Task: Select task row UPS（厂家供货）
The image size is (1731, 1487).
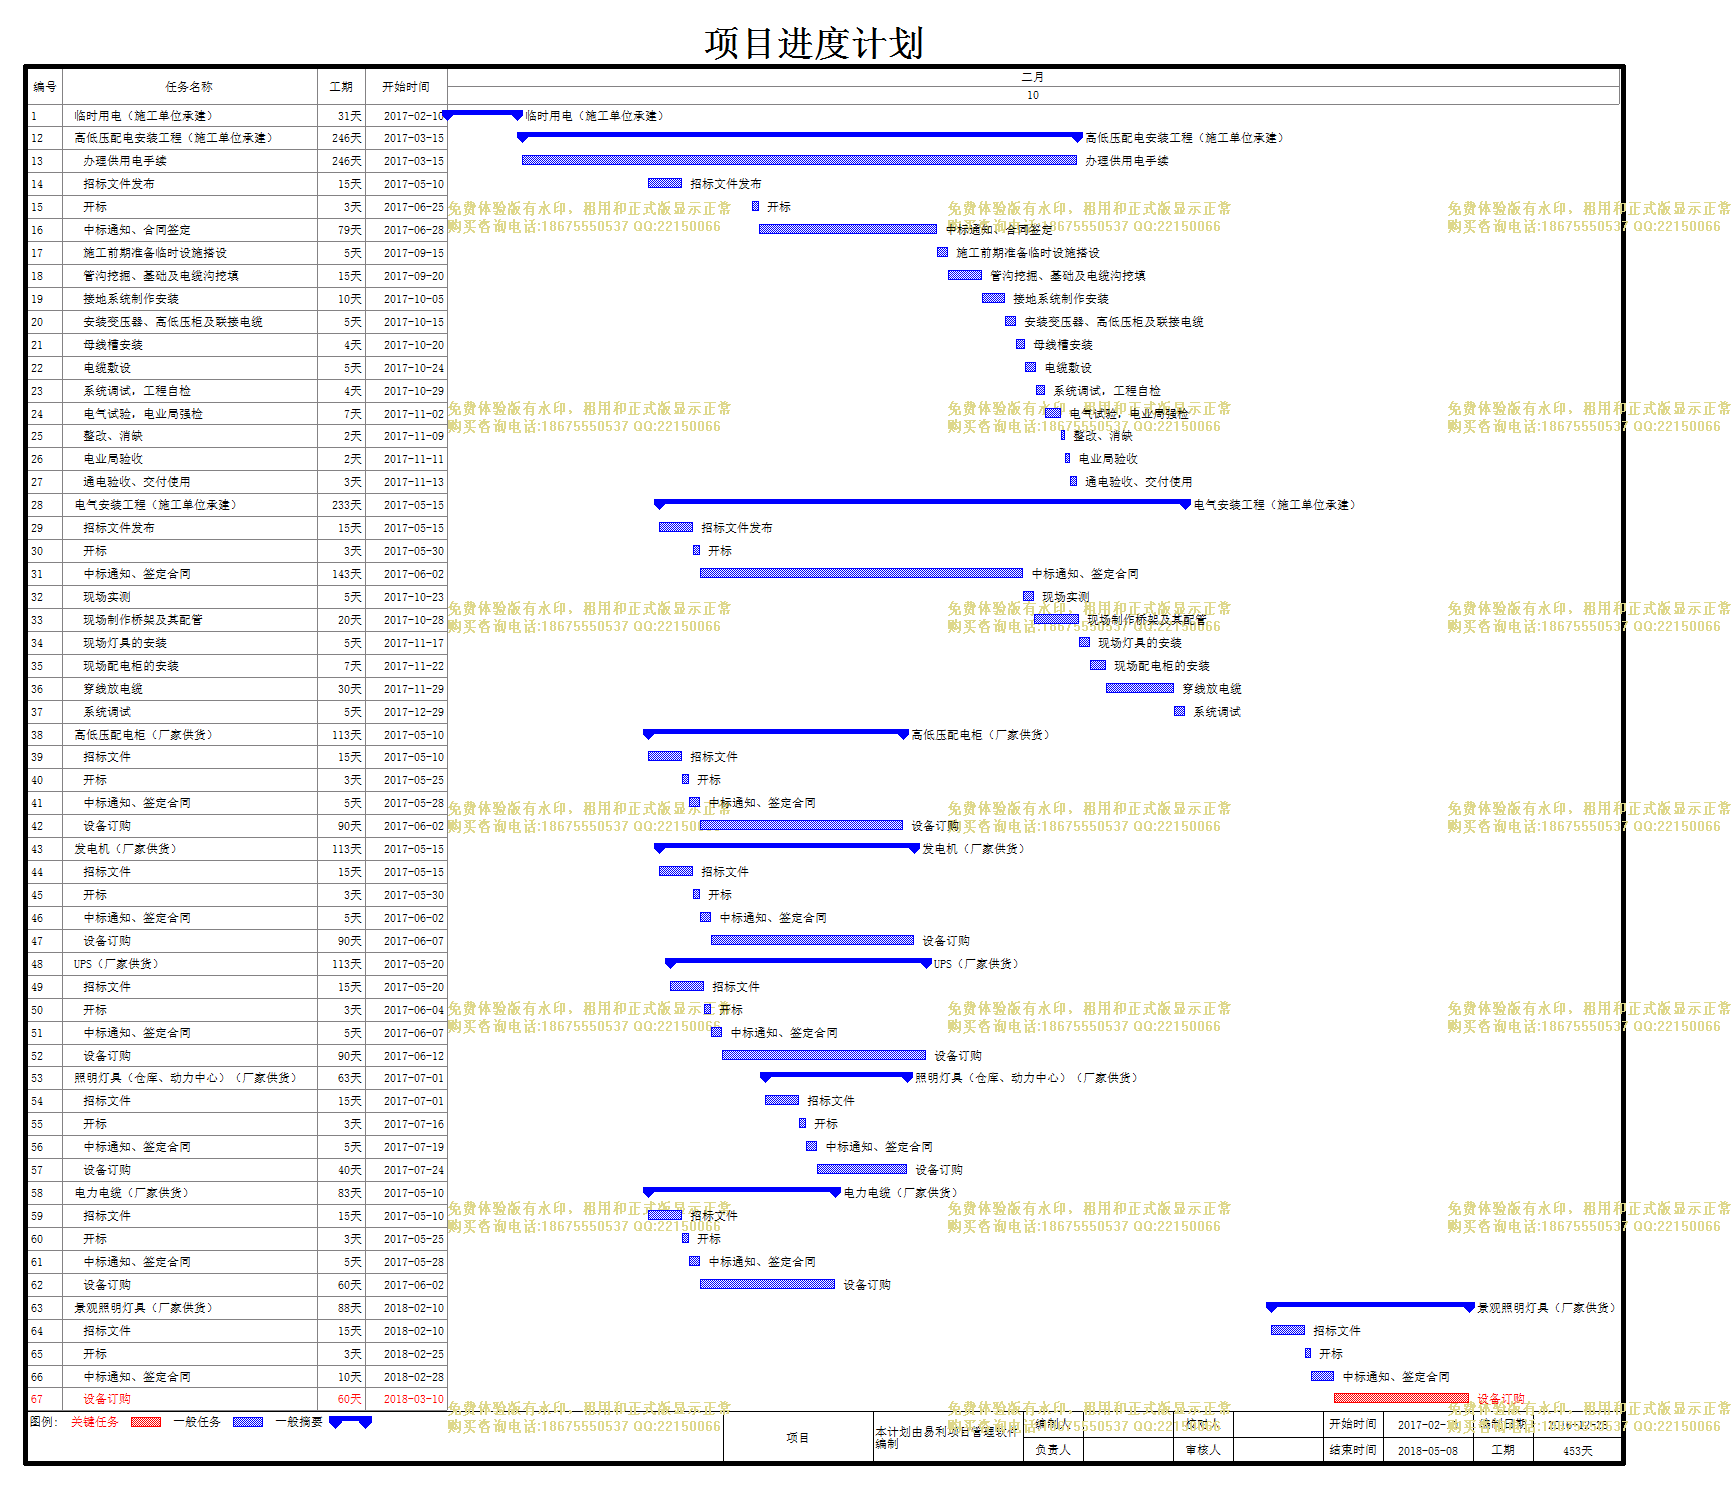Action: [237, 964]
